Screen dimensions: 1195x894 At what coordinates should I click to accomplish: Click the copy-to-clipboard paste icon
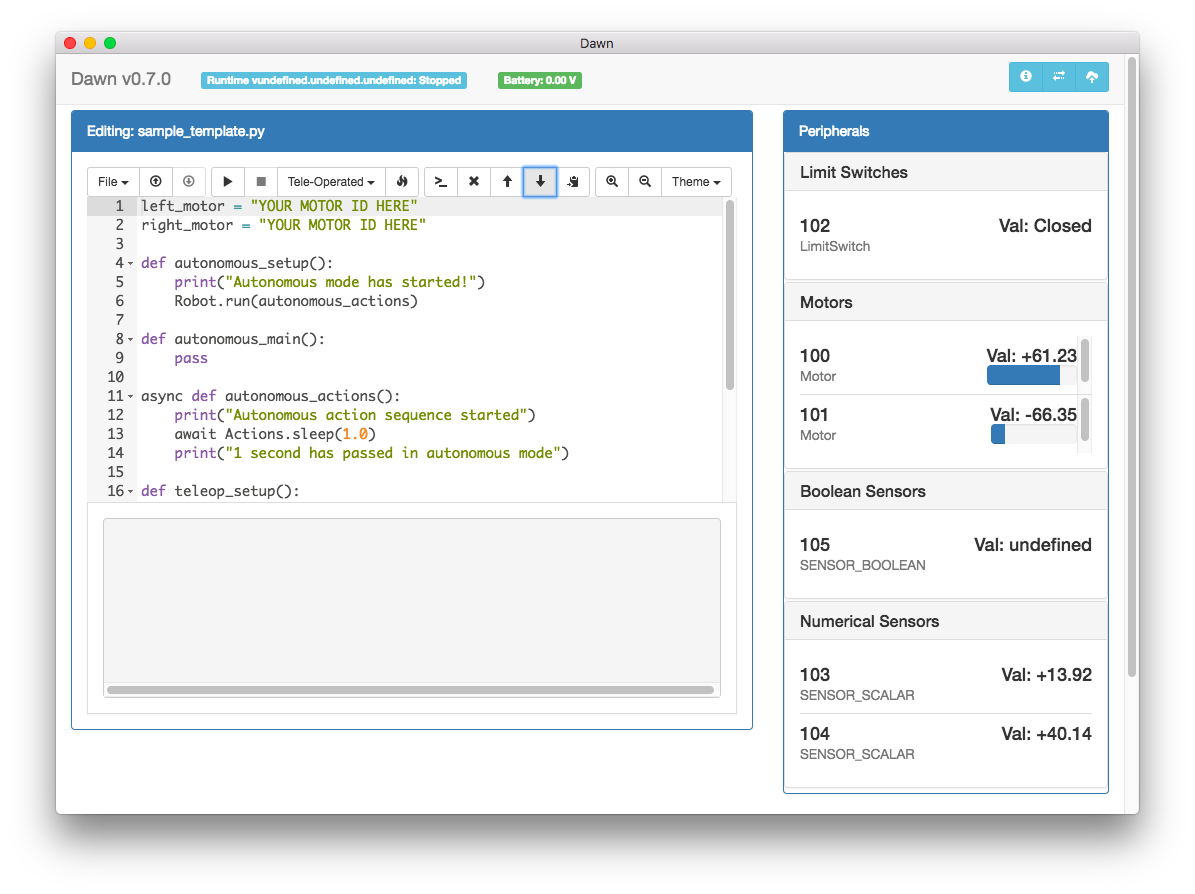pos(573,182)
